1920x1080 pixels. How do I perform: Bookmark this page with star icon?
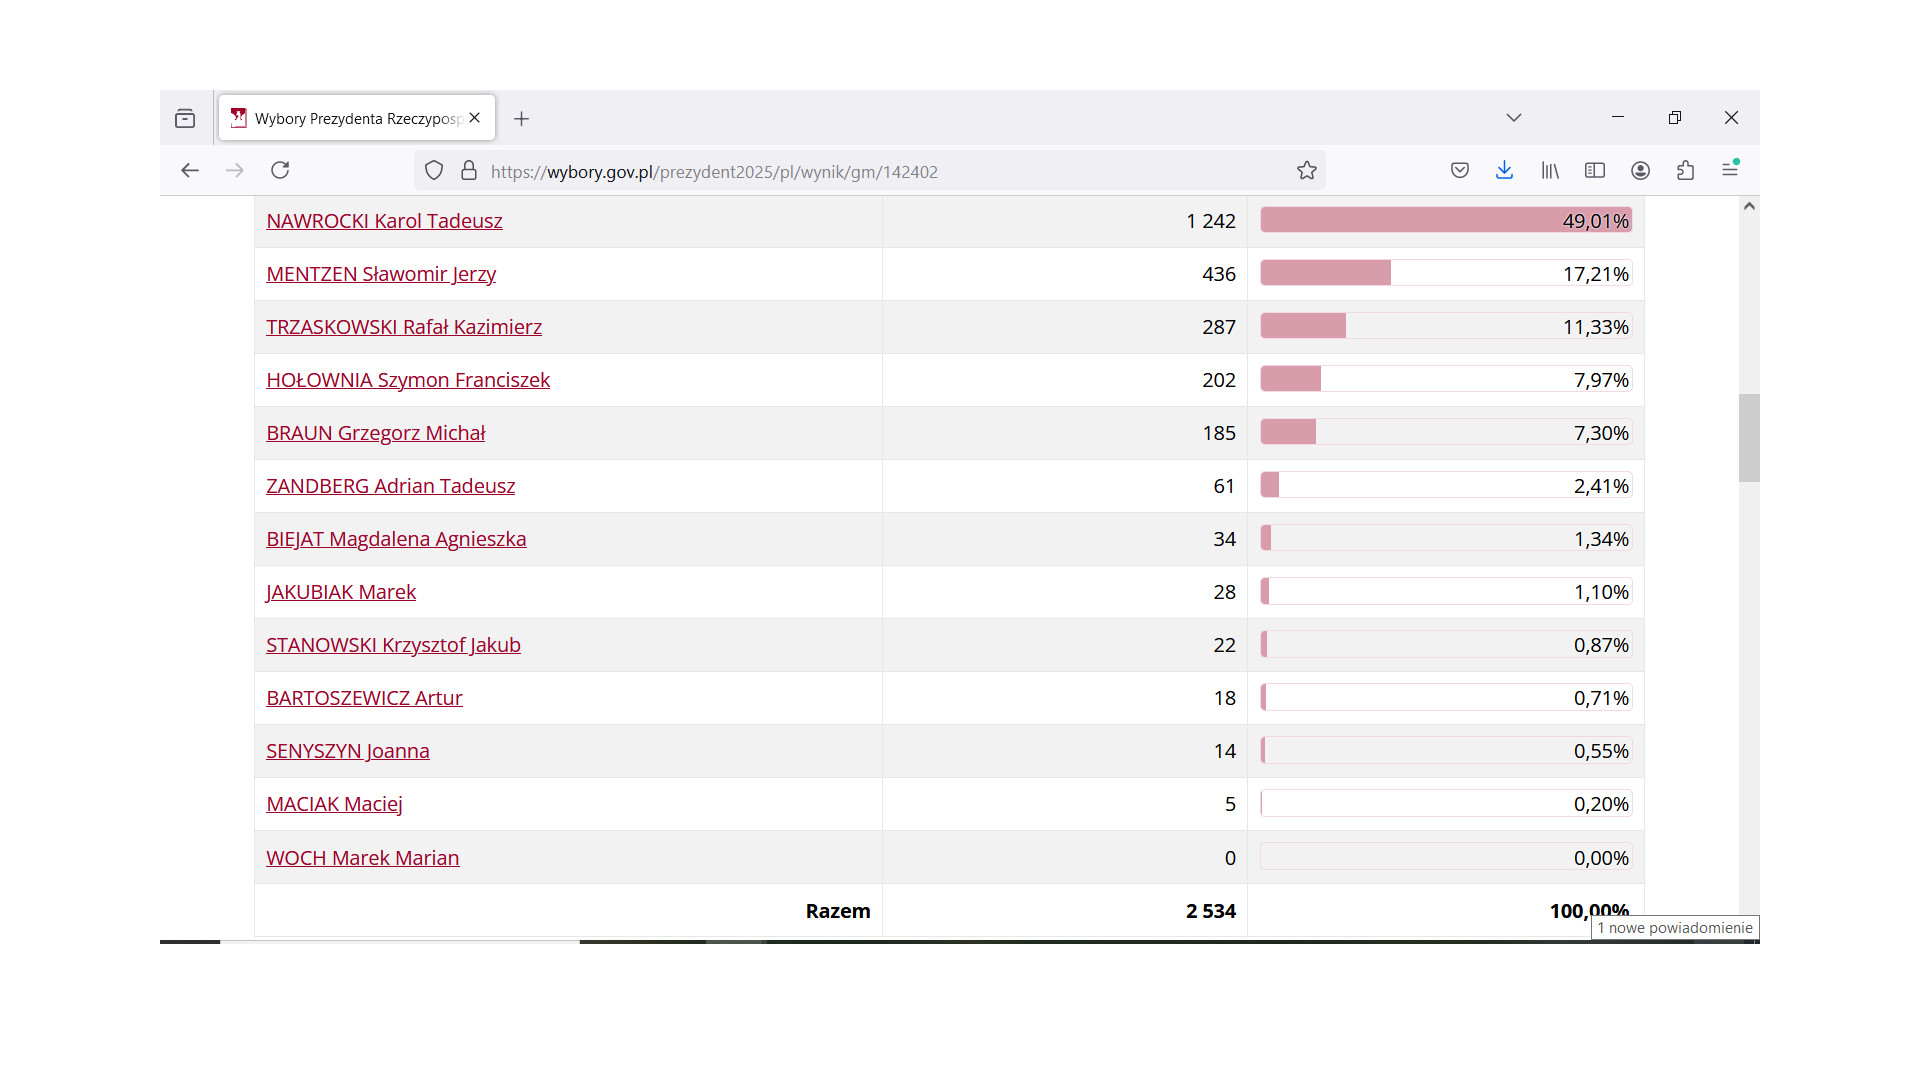1306,170
